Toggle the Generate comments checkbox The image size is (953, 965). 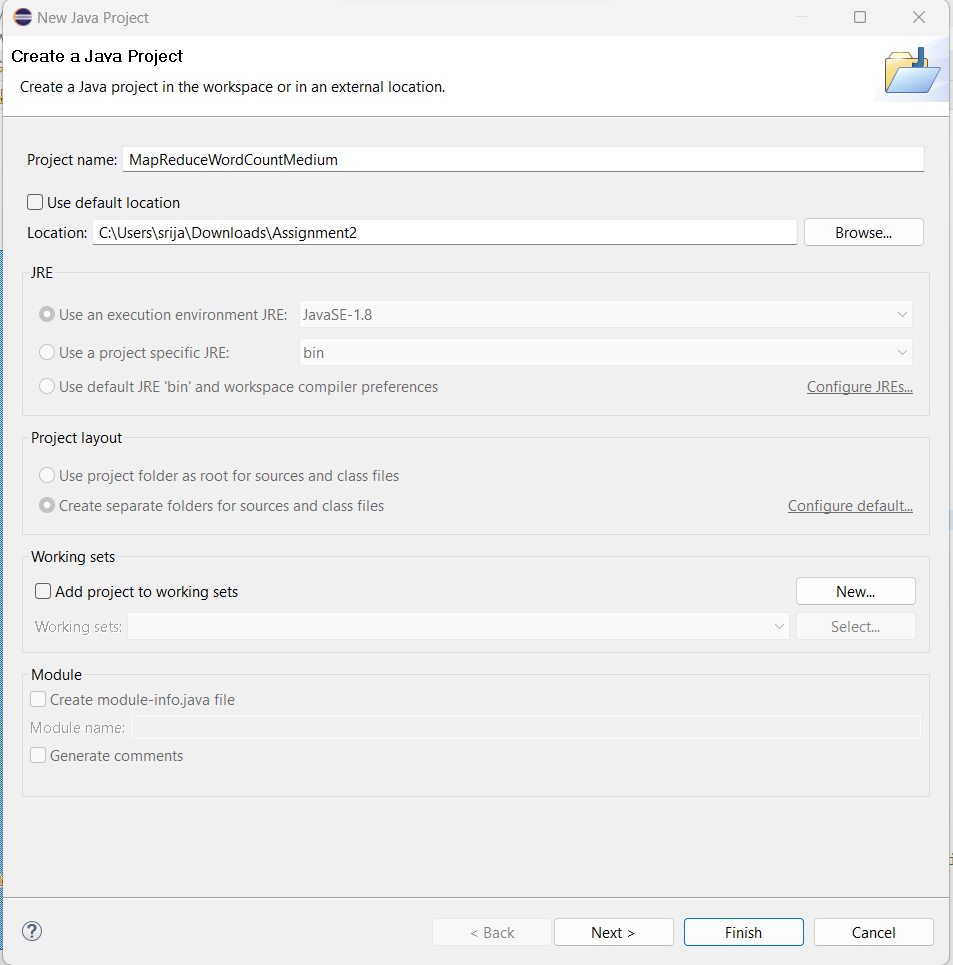click(x=37, y=755)
